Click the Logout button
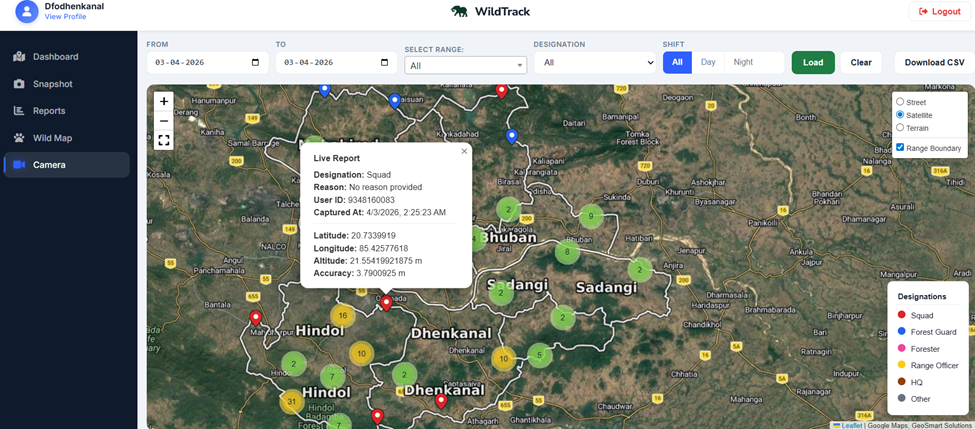Image resolution: width=975 pixels, height=429 pixels. [x=939, y=11]
